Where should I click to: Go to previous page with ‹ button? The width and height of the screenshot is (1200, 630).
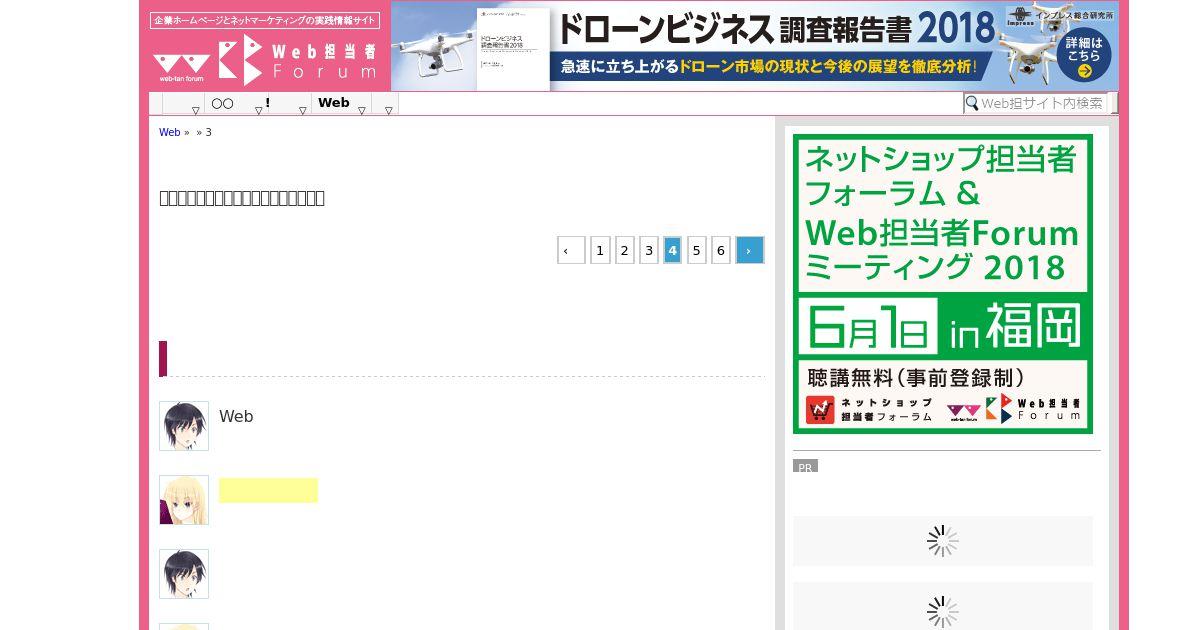tap(571, 250)
